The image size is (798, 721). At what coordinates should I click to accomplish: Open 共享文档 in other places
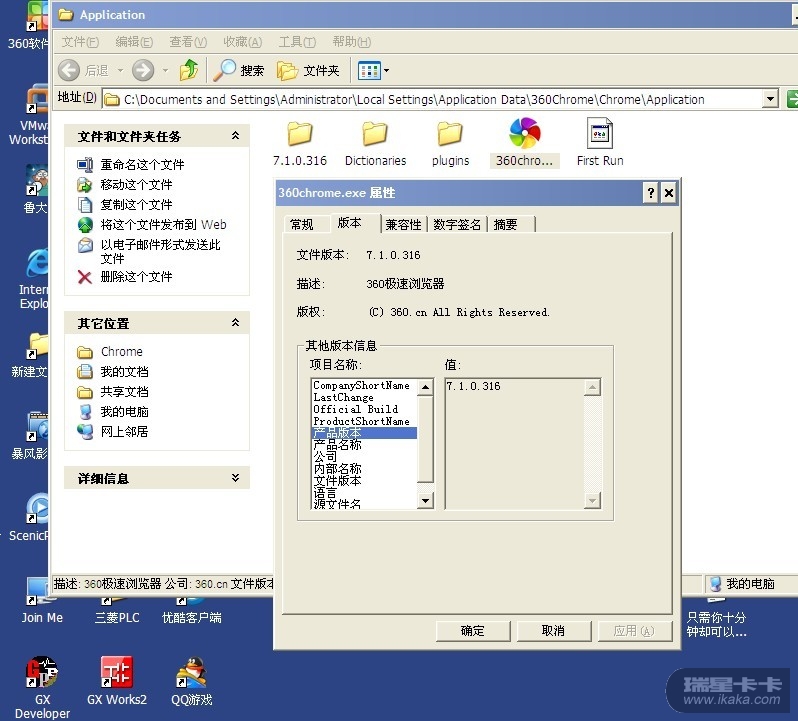(x=124, y=391)
